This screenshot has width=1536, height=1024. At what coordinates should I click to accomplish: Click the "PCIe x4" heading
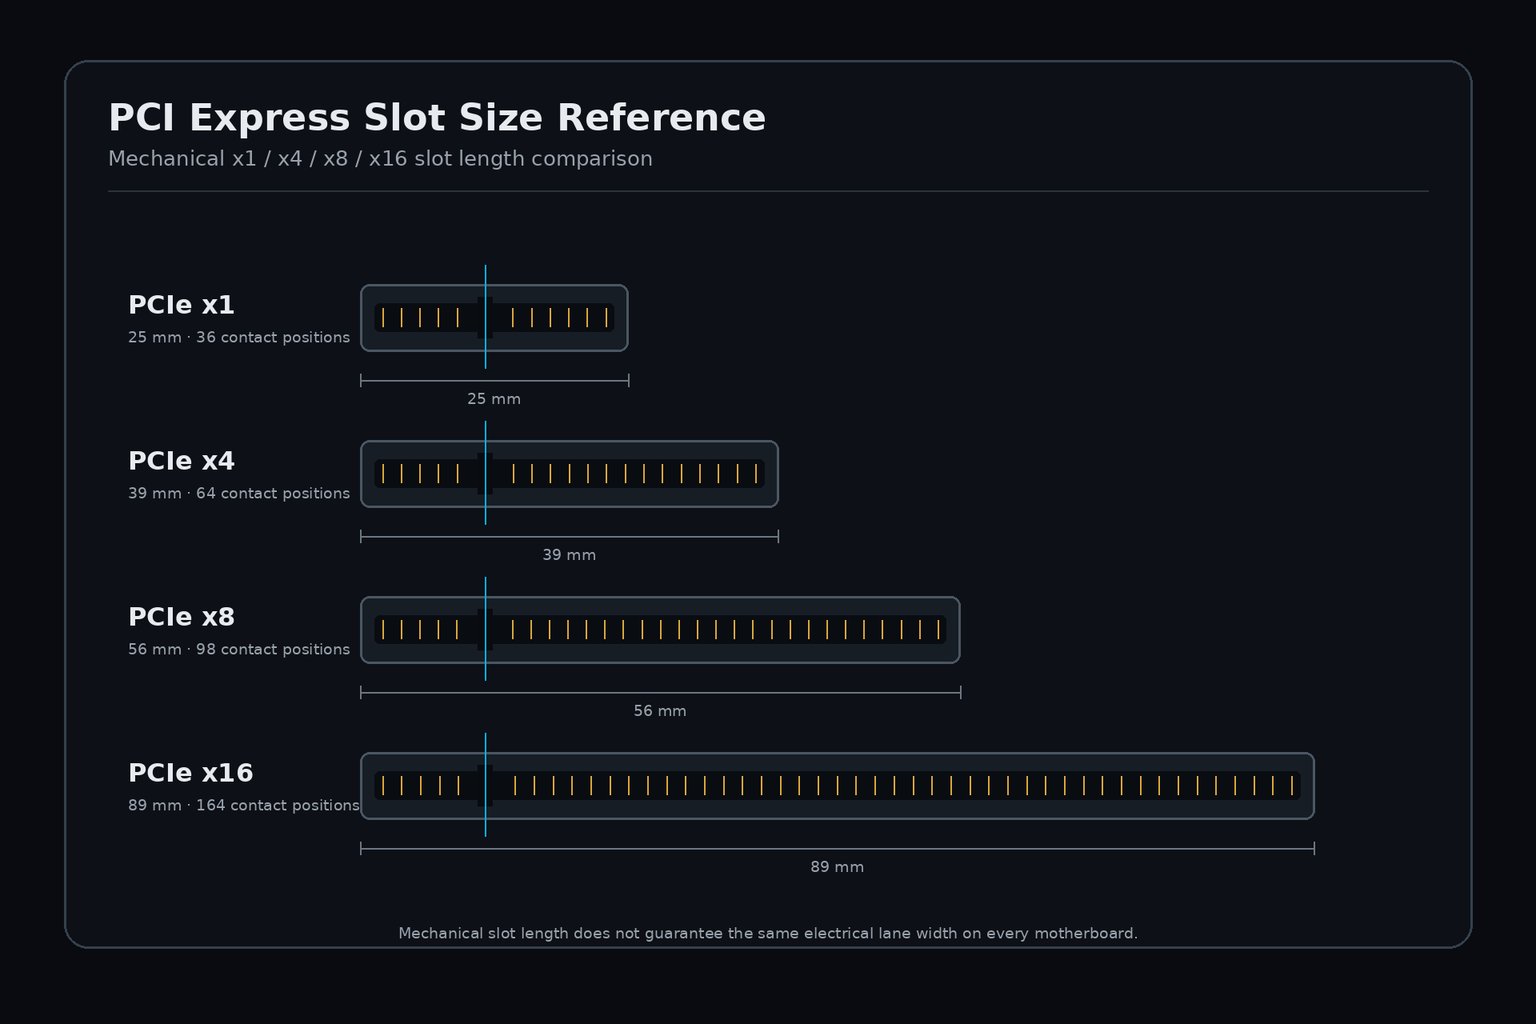pos(181,461)
